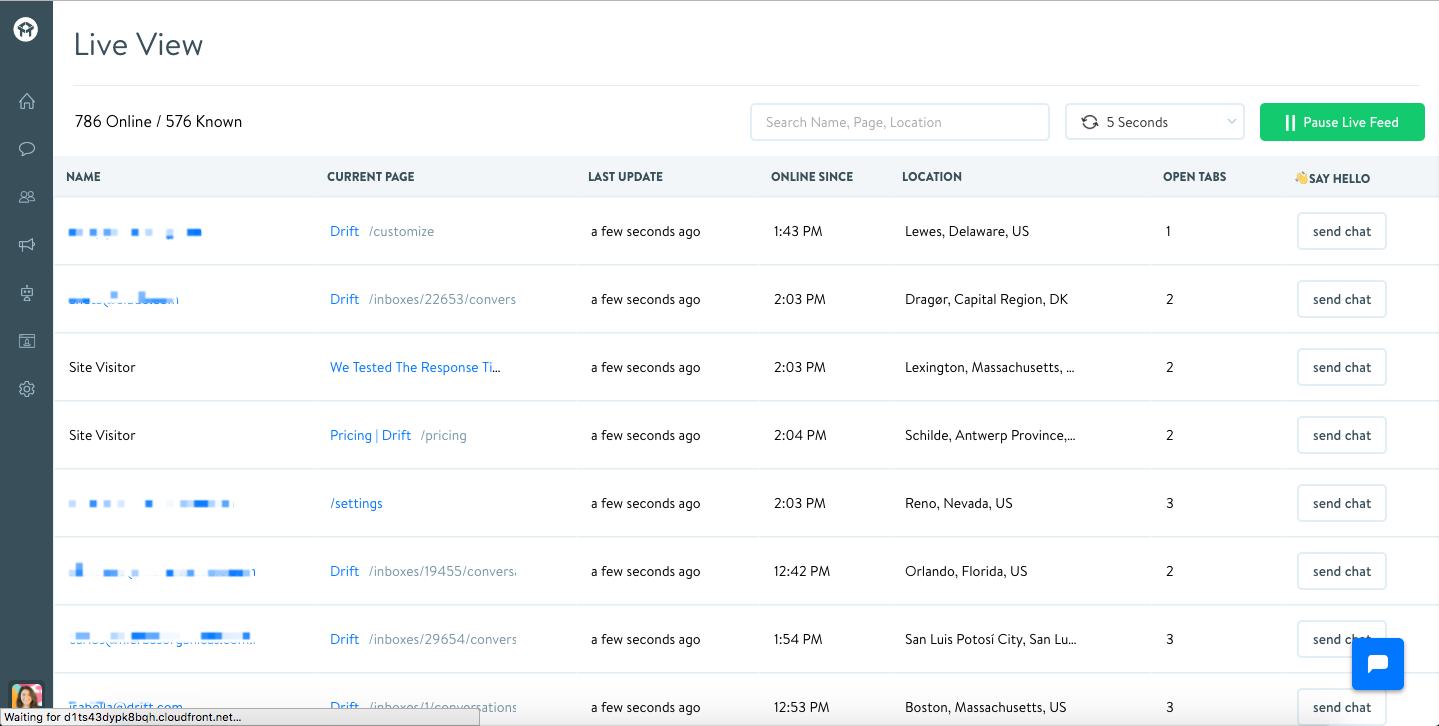Click the 'Orlando, Florida, US' location cell
Image resolution: width=1439 pixels, height=726 pixels.
coord(966,571)
